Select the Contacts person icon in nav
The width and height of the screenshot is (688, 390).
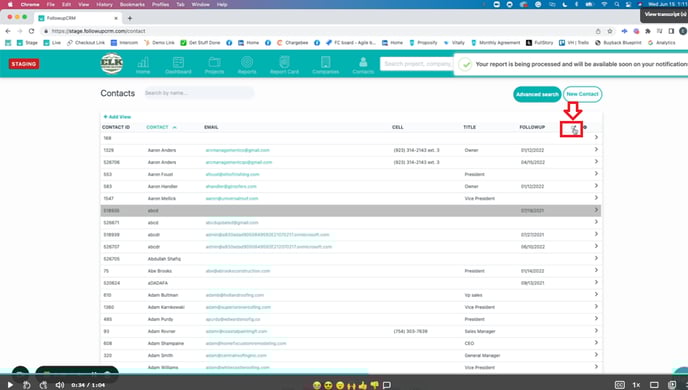tap(363, 65)
